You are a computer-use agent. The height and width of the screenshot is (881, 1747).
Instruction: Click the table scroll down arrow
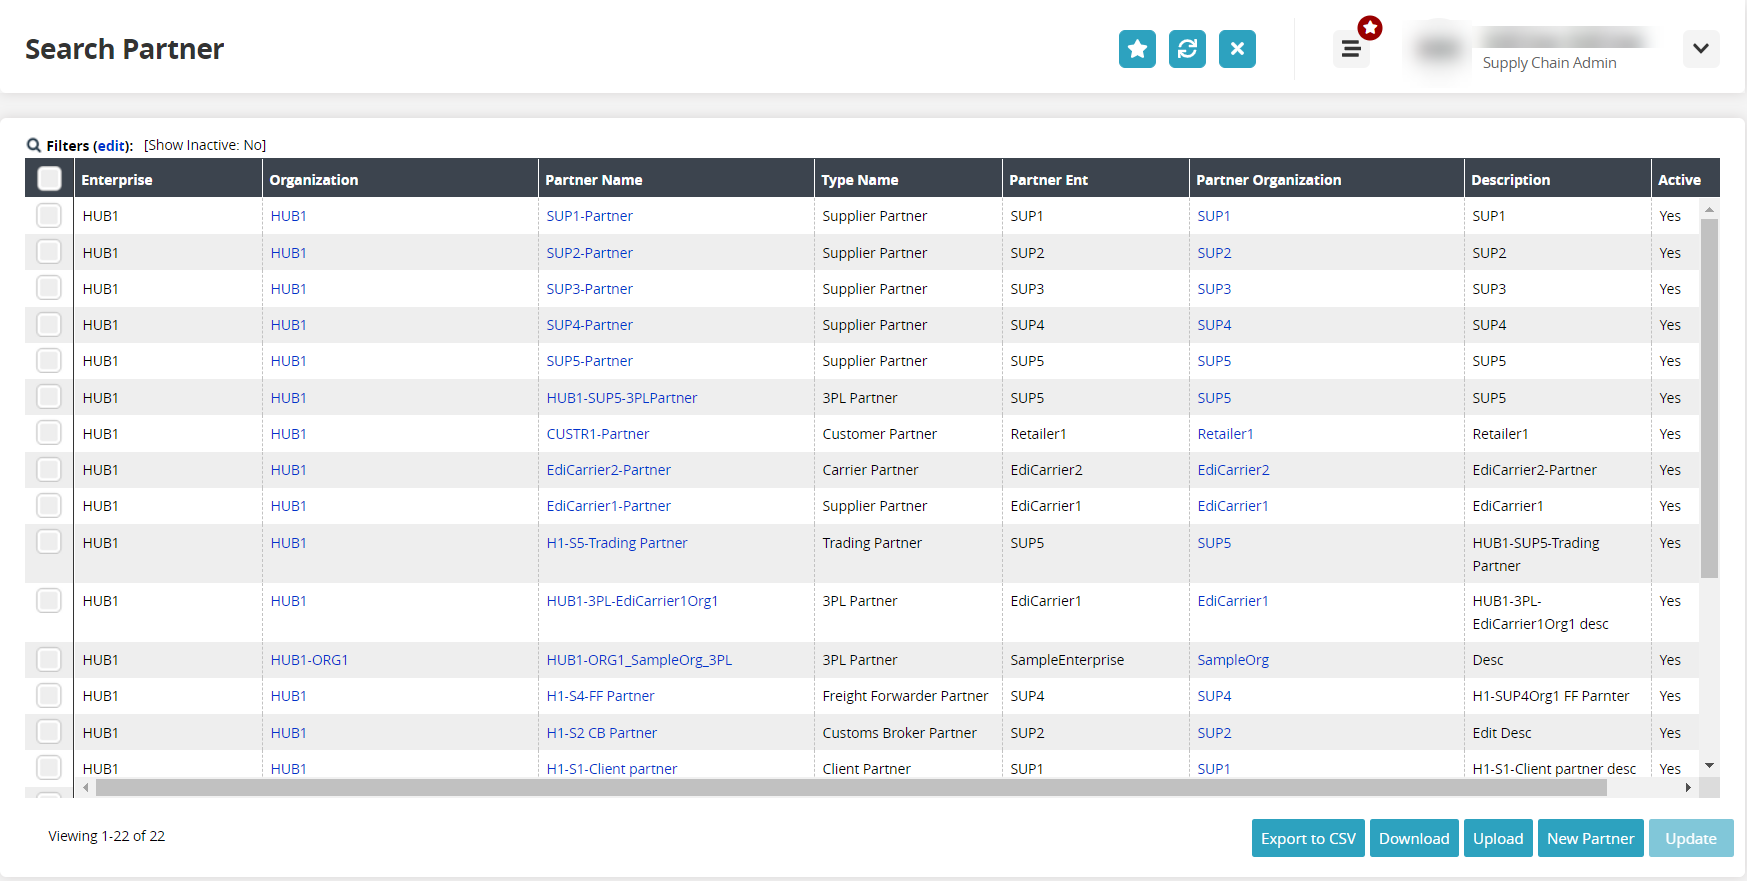point(1709,766)
